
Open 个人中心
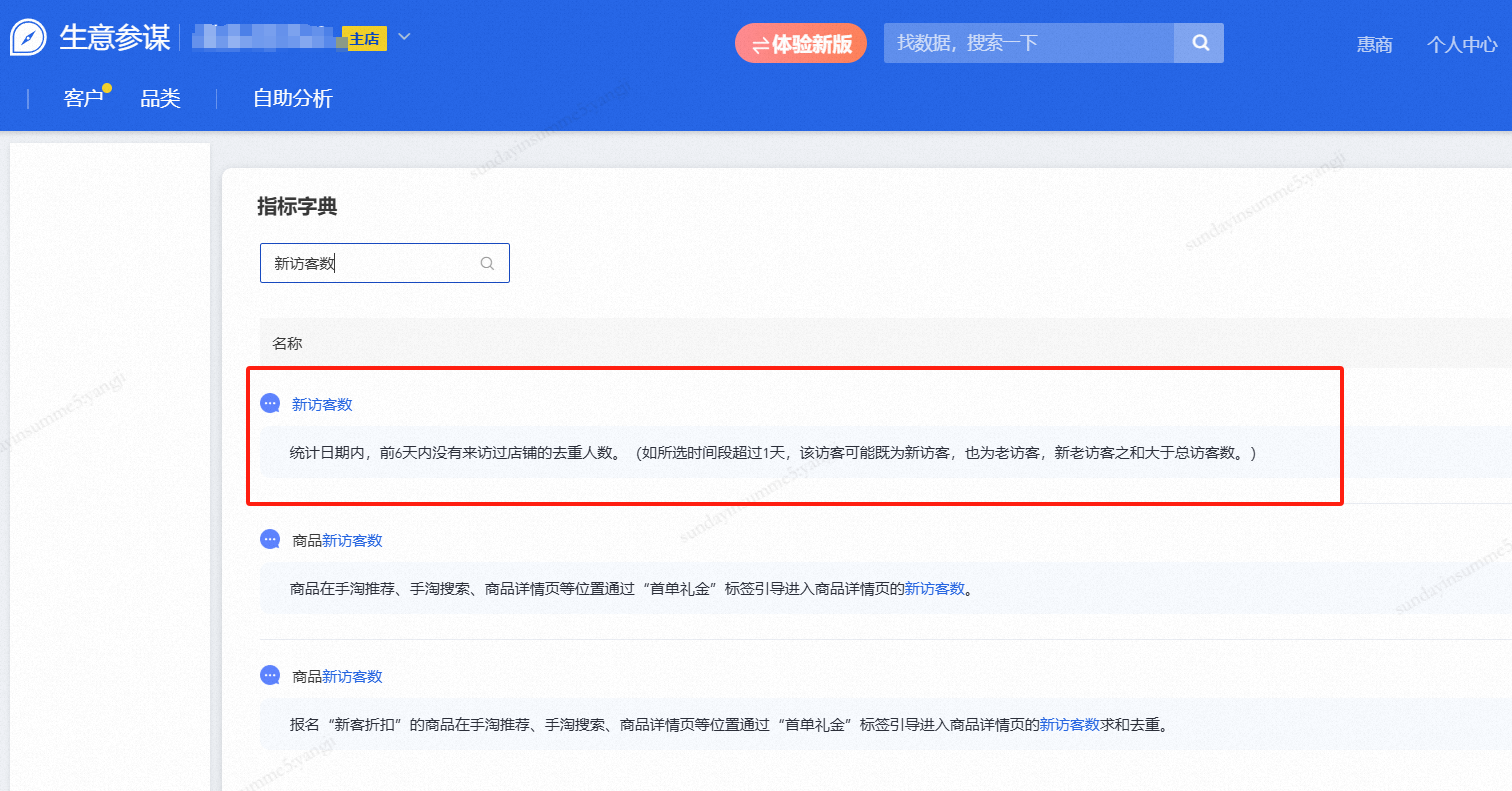click(1462, 44)
